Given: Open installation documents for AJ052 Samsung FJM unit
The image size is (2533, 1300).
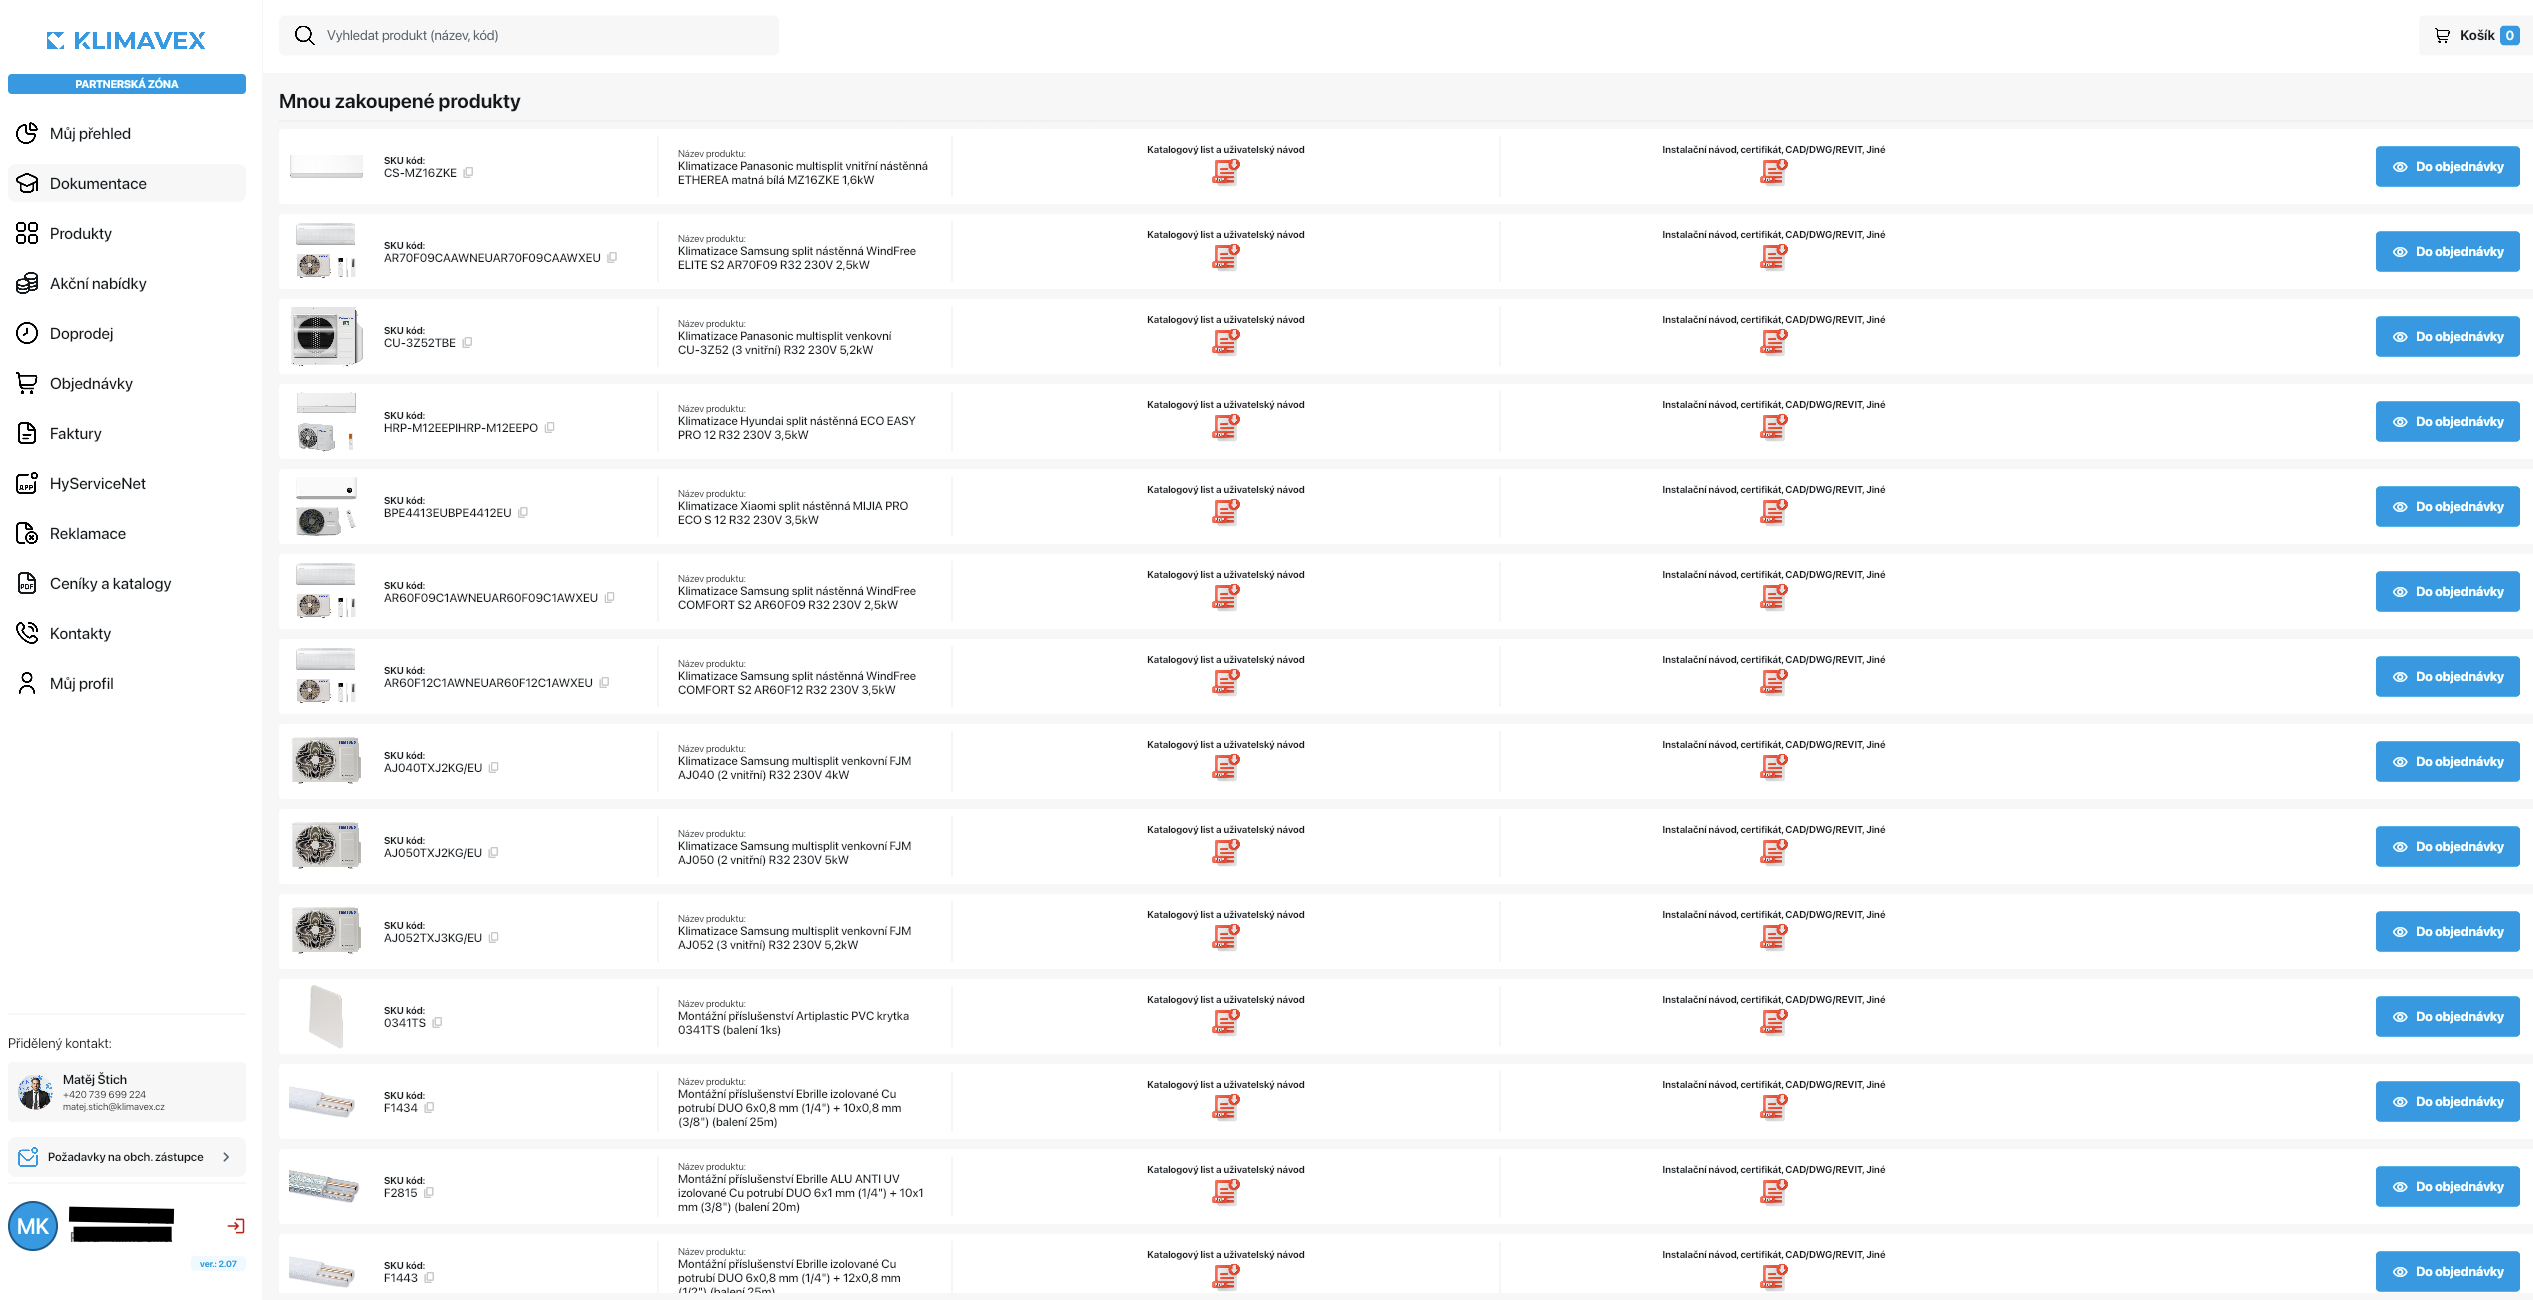Looking at the screenshot, I should 1773,937.
